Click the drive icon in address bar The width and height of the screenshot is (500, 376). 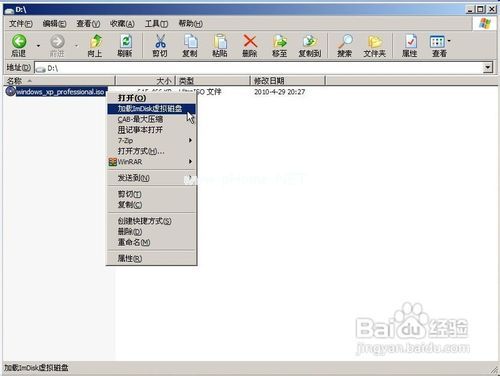point(41,69)
